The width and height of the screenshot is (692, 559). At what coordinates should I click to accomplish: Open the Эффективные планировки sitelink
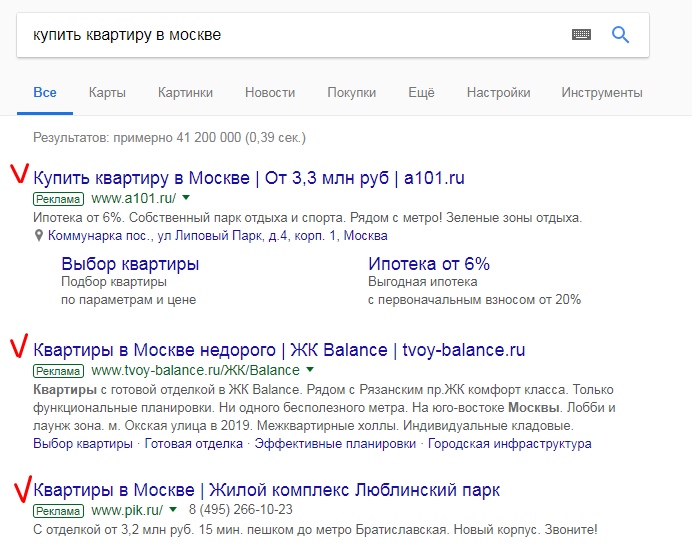tap(335, 443)
